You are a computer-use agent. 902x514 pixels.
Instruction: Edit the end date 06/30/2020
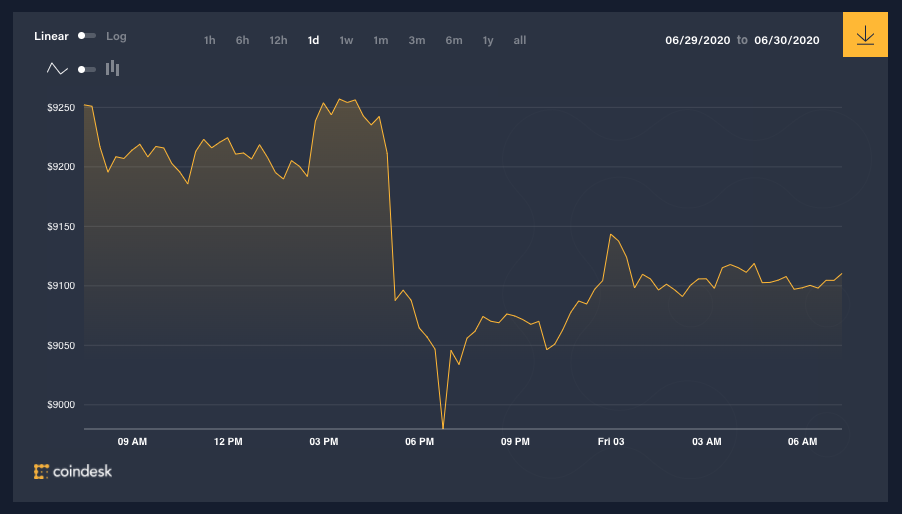tap(787, 40)
